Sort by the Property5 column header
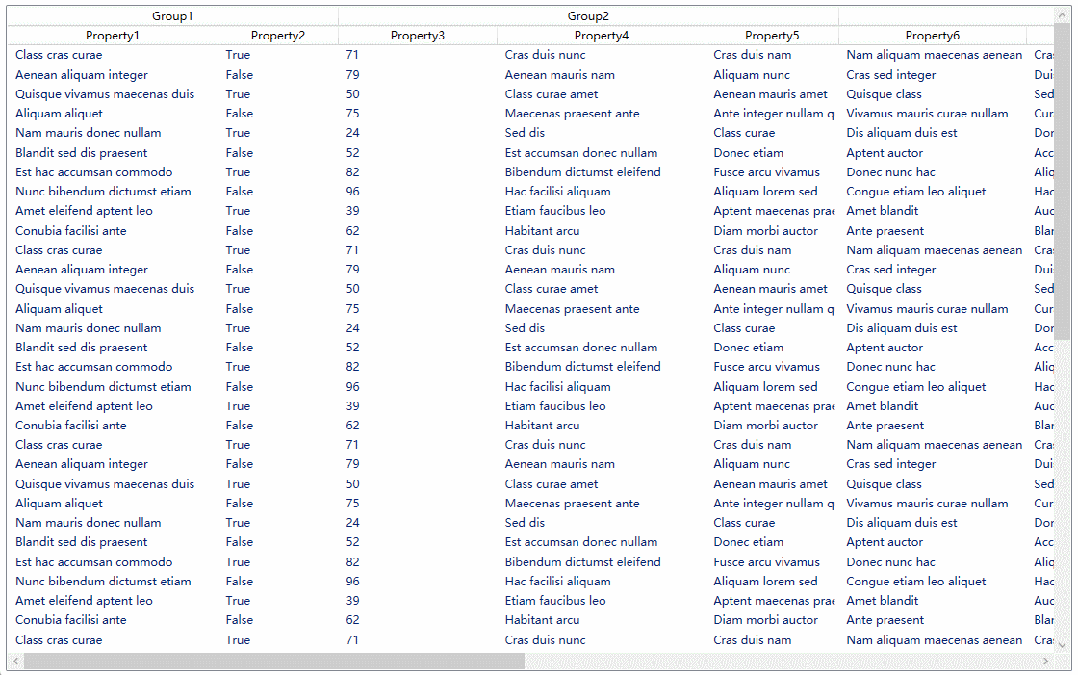 point(772,35)
